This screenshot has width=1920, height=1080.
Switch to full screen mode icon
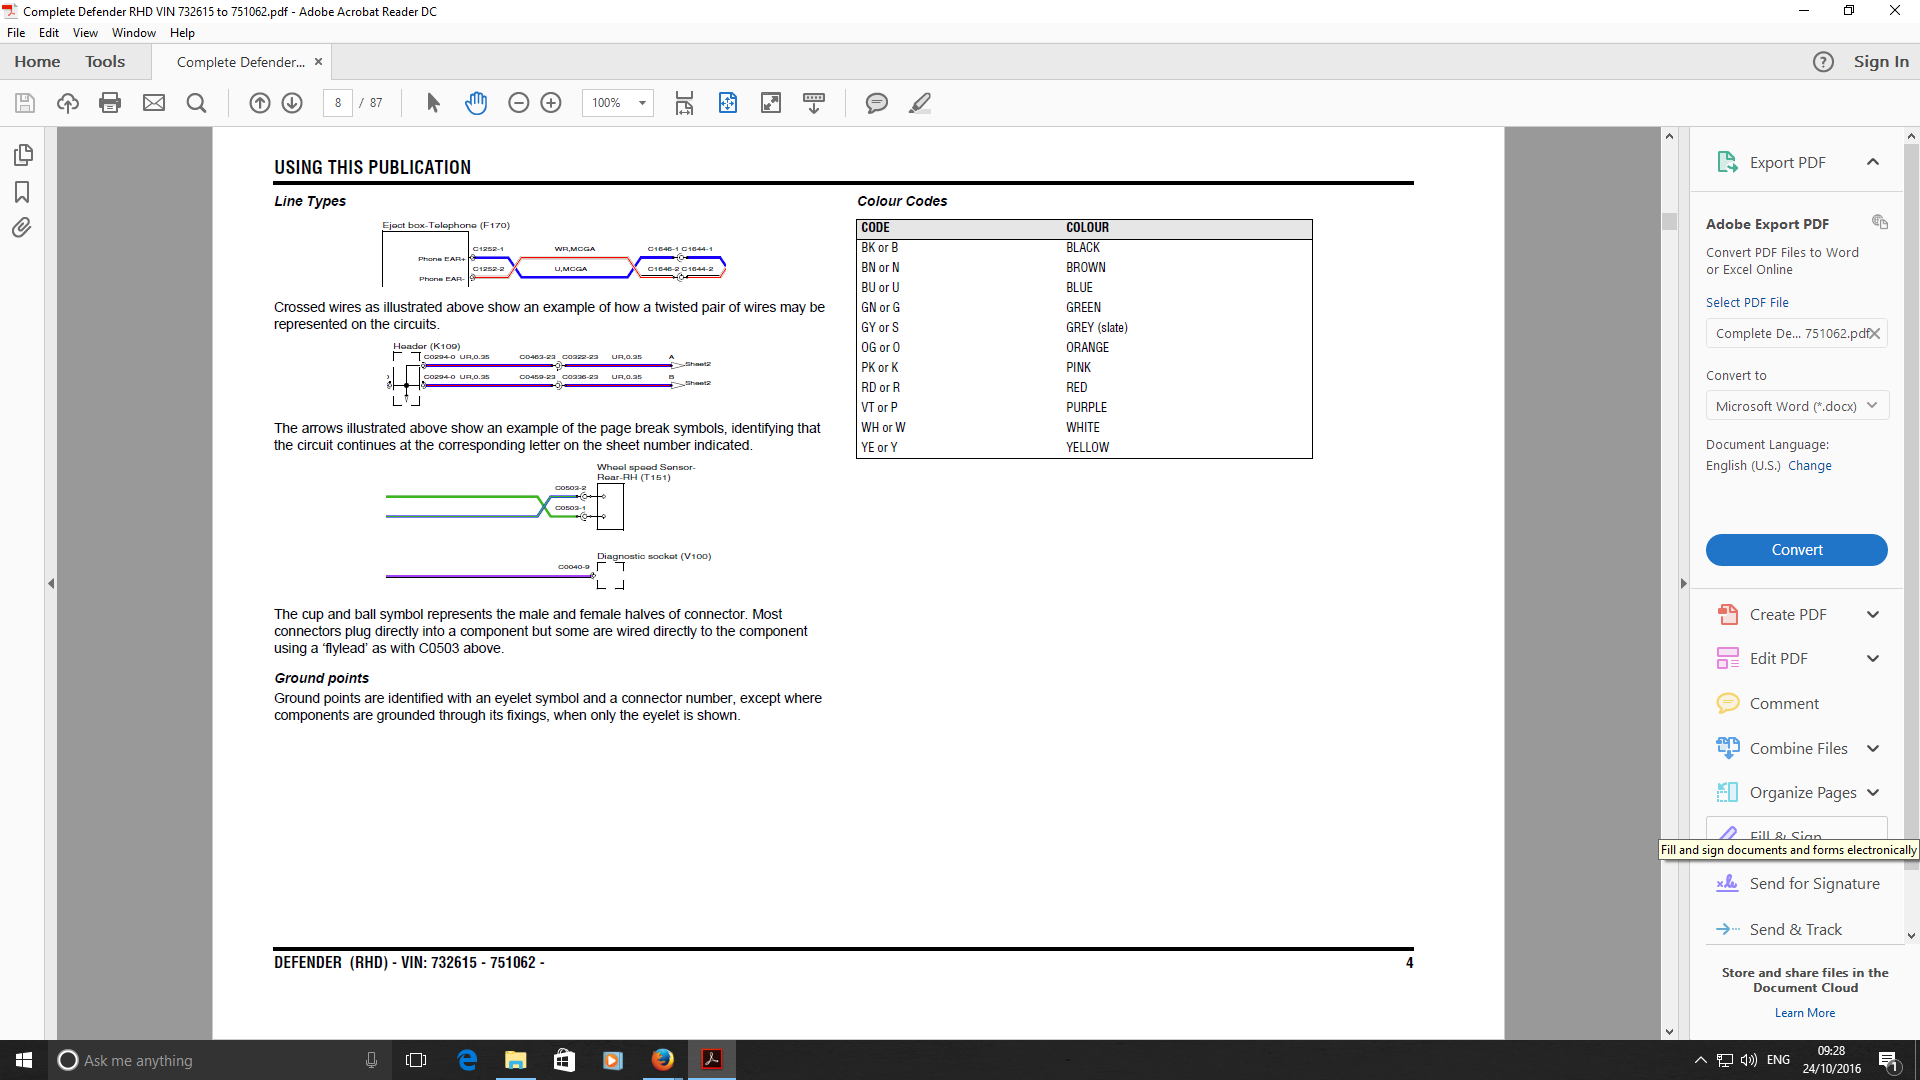pos(771,103)
